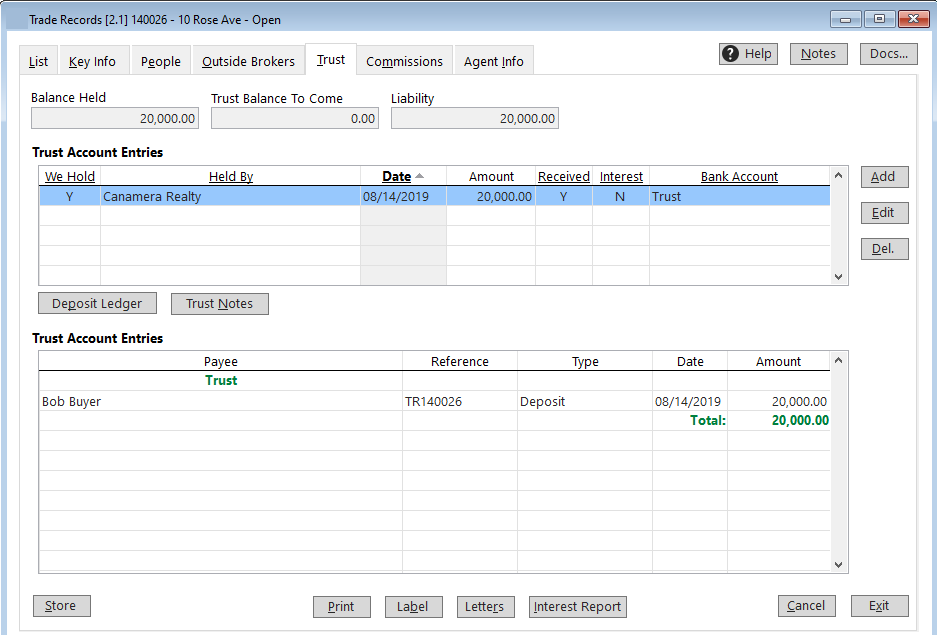The height and width of the screenshot is (635, 937).
Task: Go back to the List tab
Action: click(38, 60)
